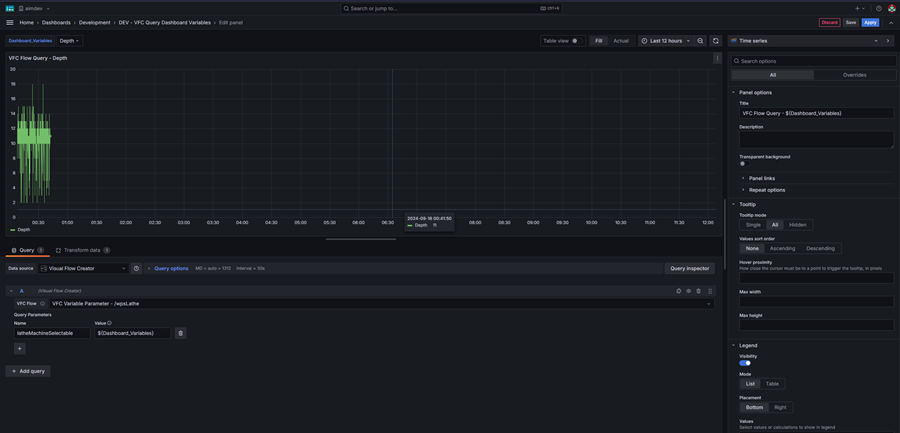Viewport: 900px width, 433px height.
Task: Expand the Repeat options section
Action: tap(767, 190)
